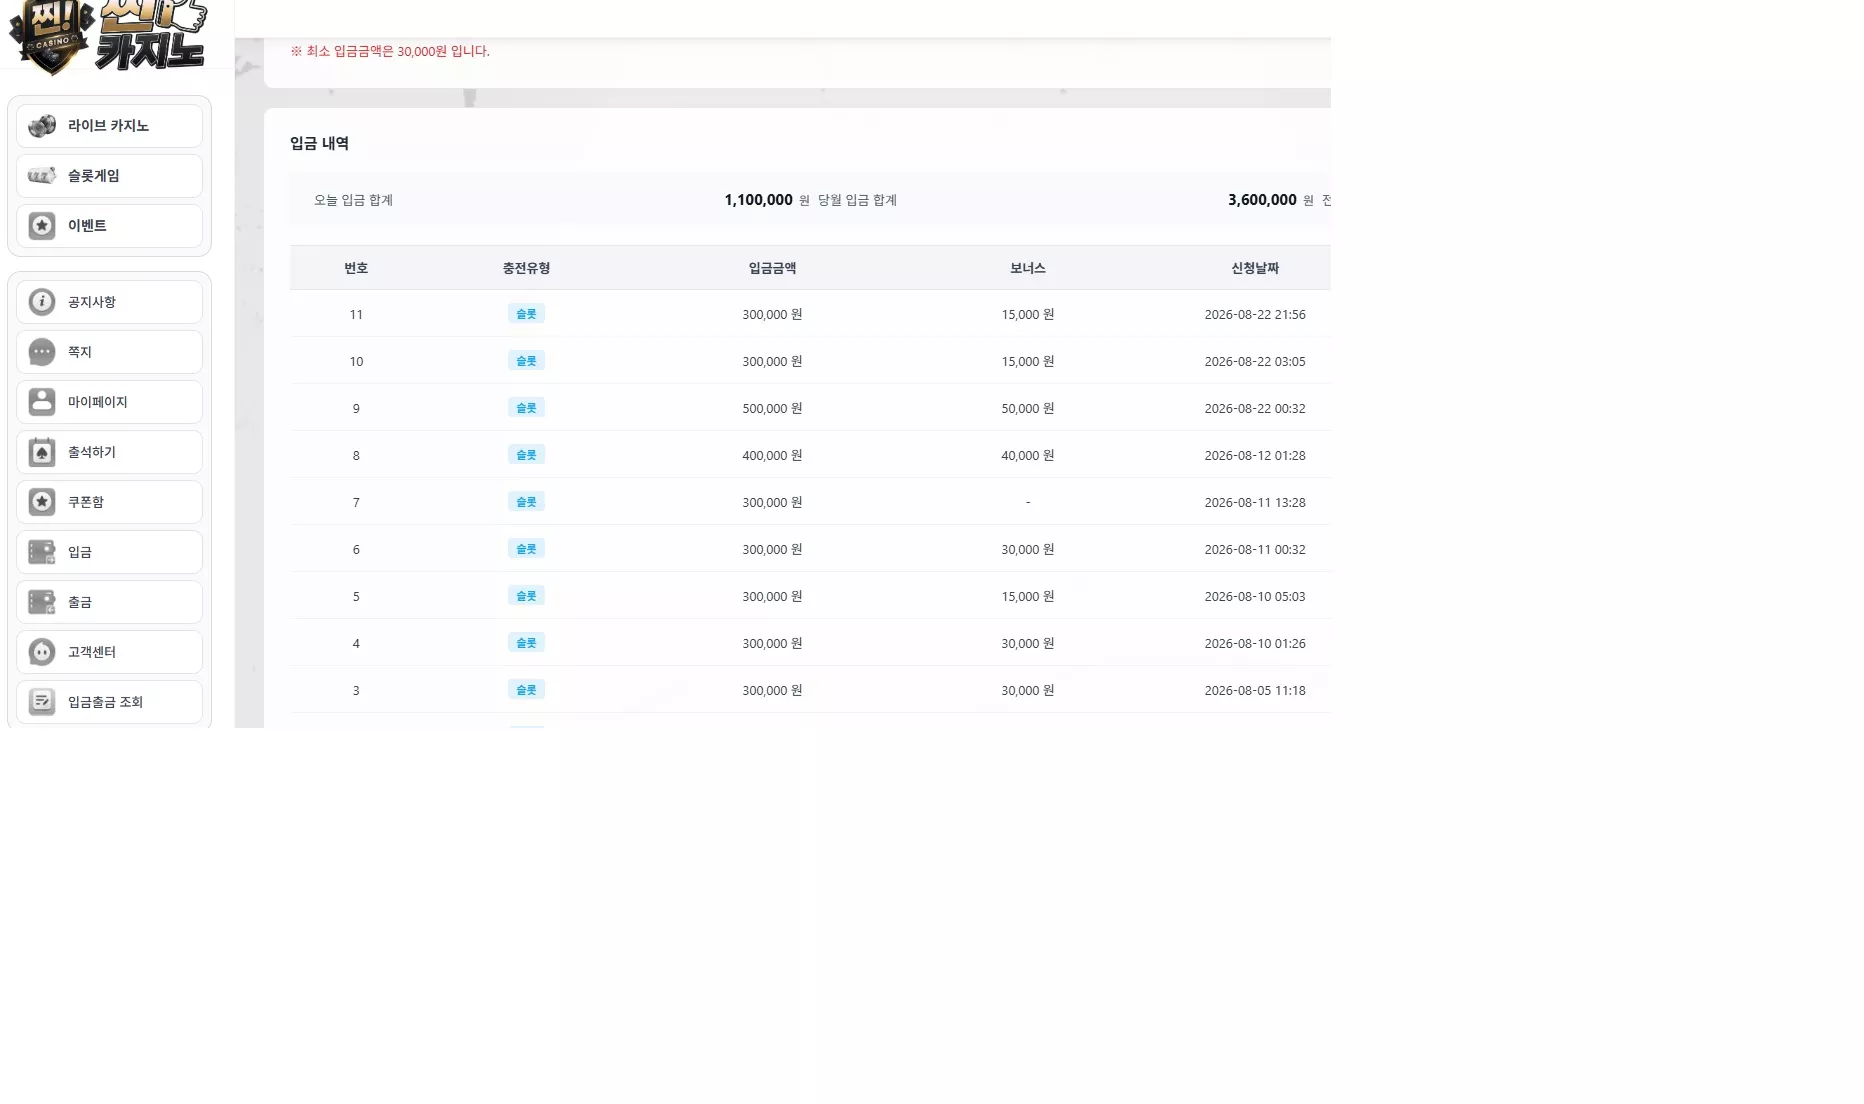Click the 400,000 원 deposit amount

click(x=772, y=455)
